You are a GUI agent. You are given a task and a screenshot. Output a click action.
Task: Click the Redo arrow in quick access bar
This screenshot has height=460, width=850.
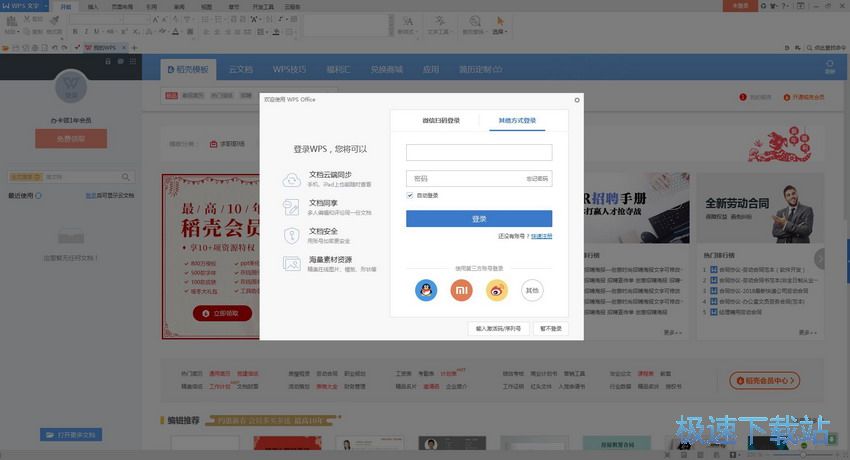pyautogui.click(x=65, y=48)
